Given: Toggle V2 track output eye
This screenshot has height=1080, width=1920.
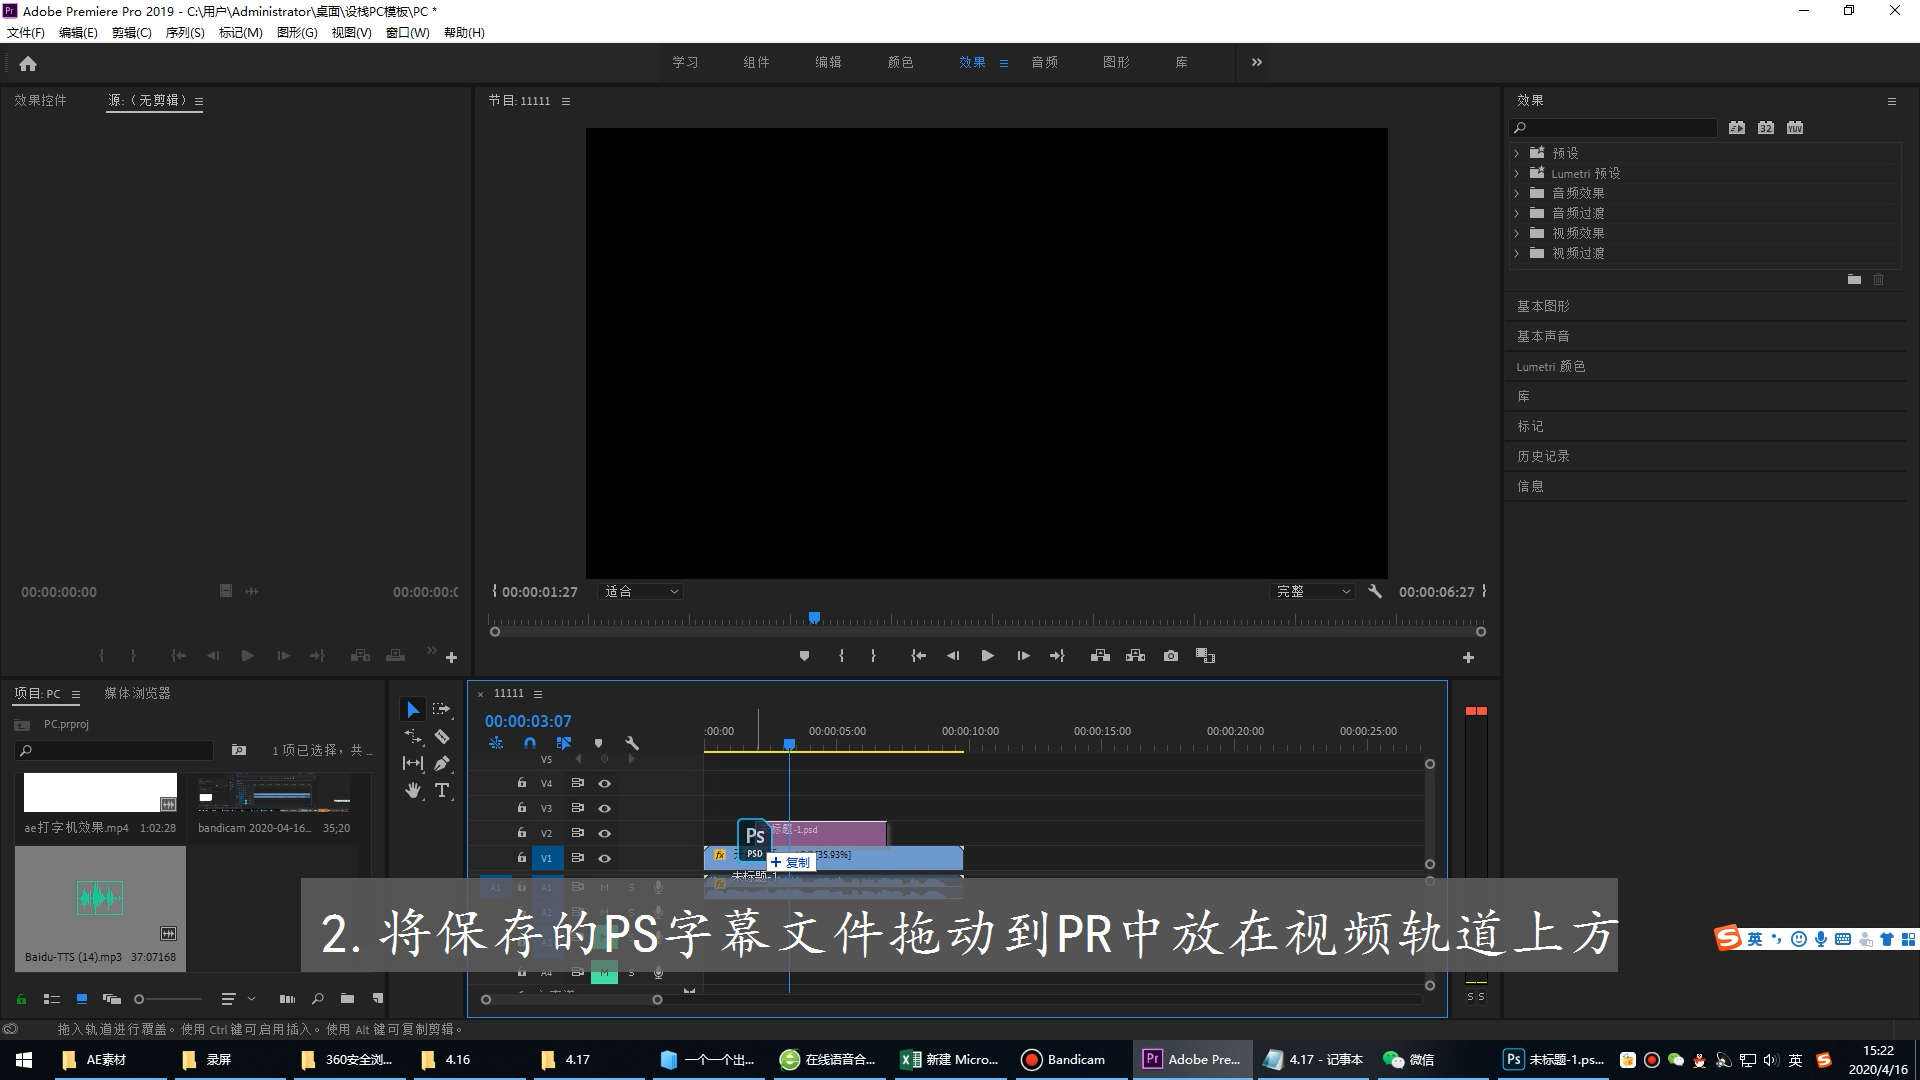Looking at the screenshot, I should pyautogui.click(x=604, y=833).
